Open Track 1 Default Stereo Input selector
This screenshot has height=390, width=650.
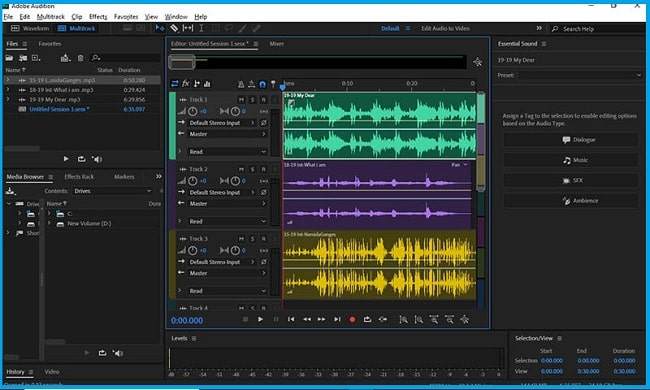[x=222, y=123]
